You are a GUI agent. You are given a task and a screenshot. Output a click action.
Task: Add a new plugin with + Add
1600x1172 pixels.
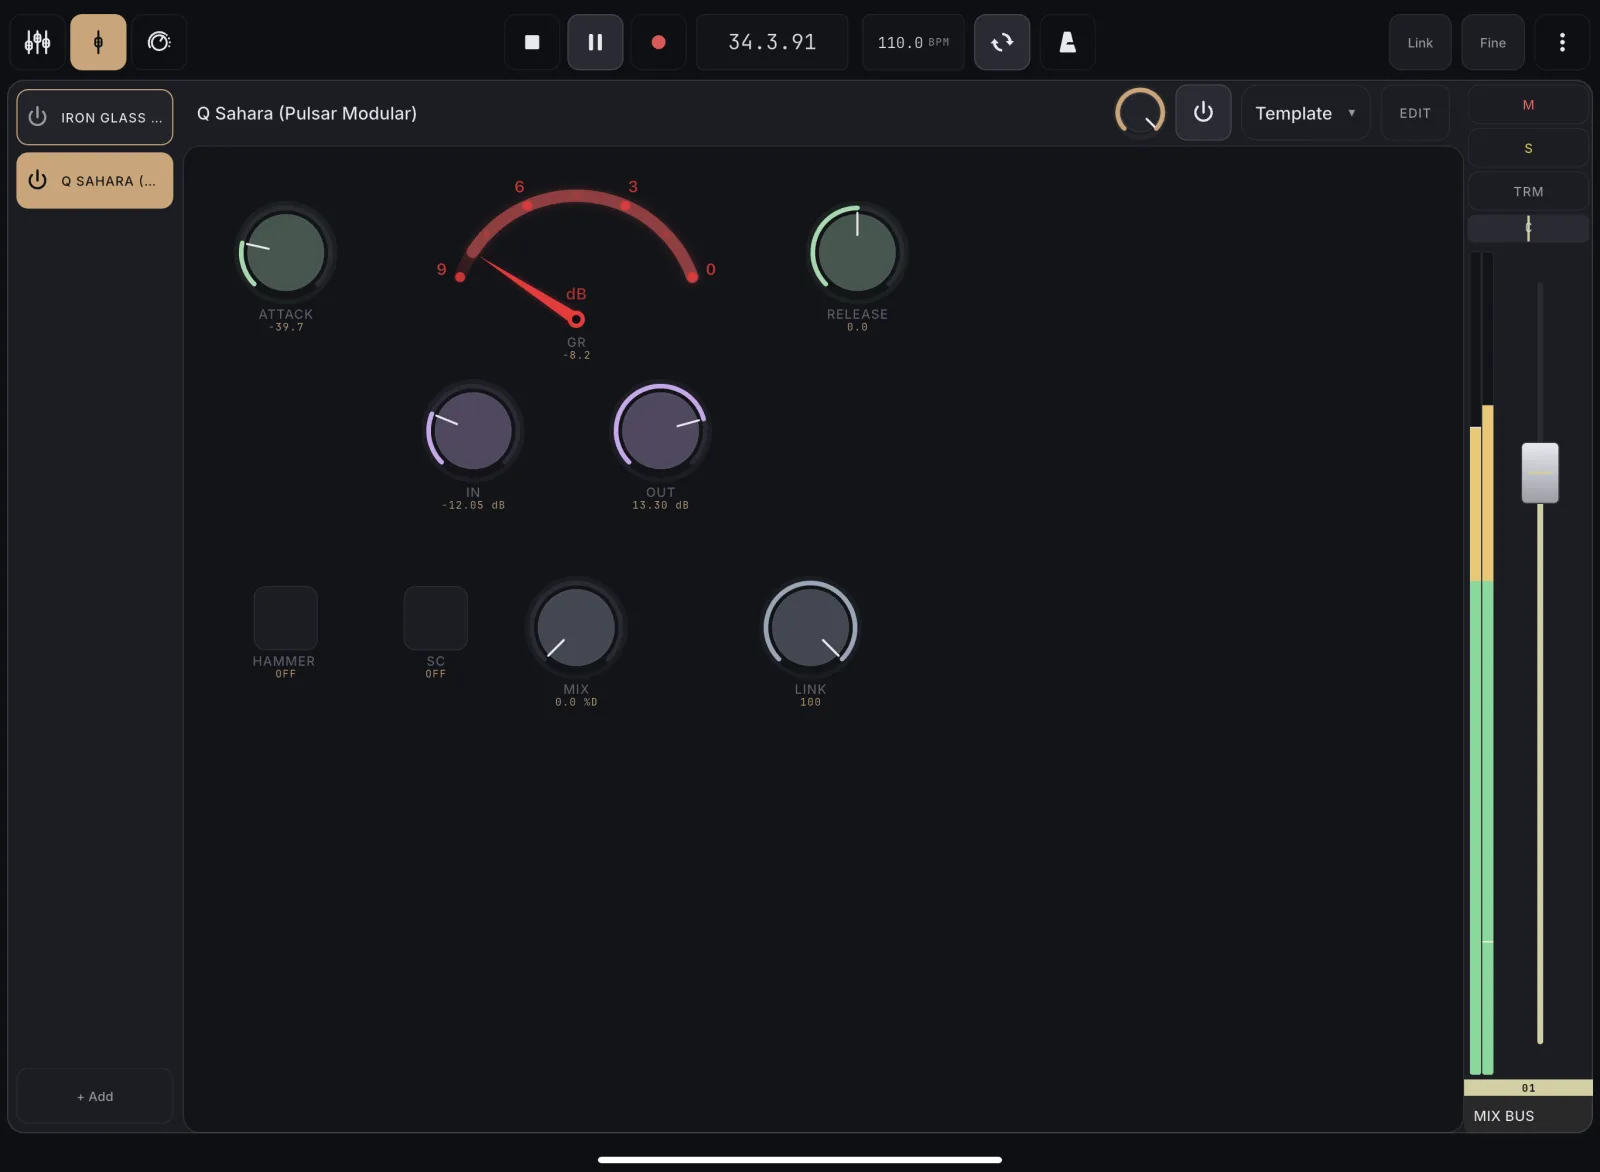pyautogui.click(x=95, y=1096)
